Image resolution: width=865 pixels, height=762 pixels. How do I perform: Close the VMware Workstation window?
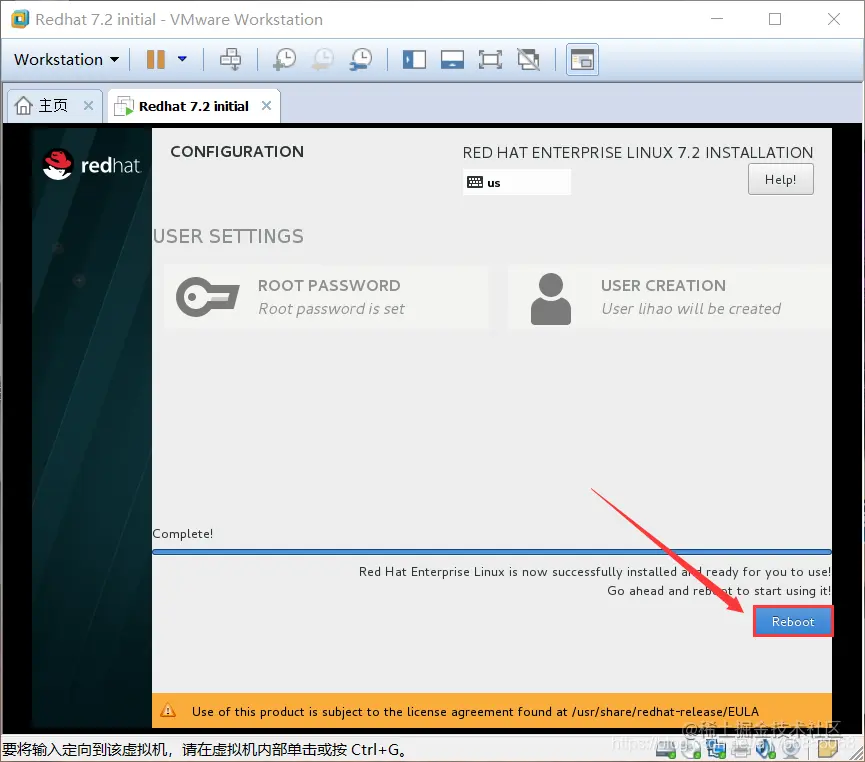834,19
